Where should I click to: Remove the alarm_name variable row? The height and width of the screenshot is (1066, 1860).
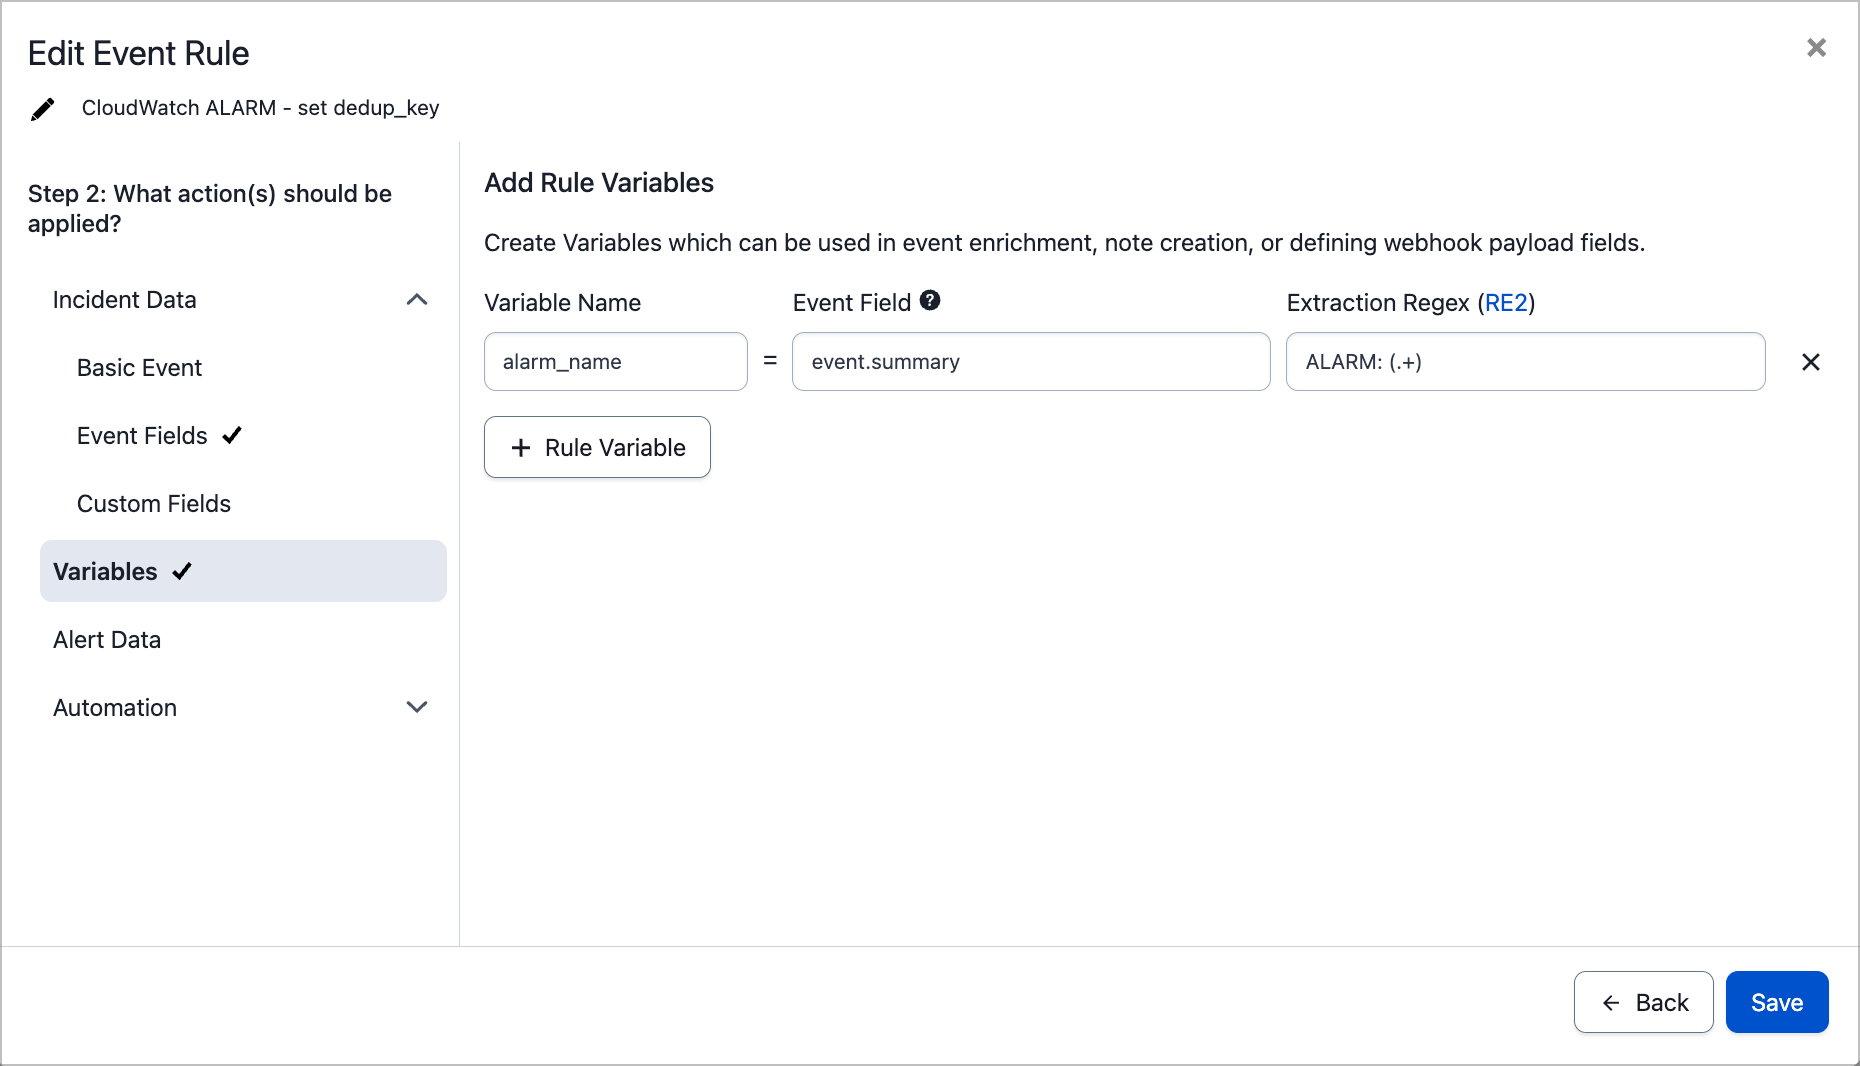click(1810, 362)
